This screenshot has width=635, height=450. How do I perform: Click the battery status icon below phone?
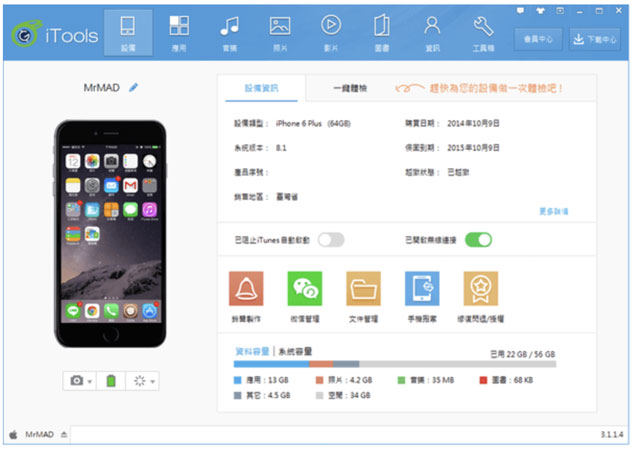[111, 381]
